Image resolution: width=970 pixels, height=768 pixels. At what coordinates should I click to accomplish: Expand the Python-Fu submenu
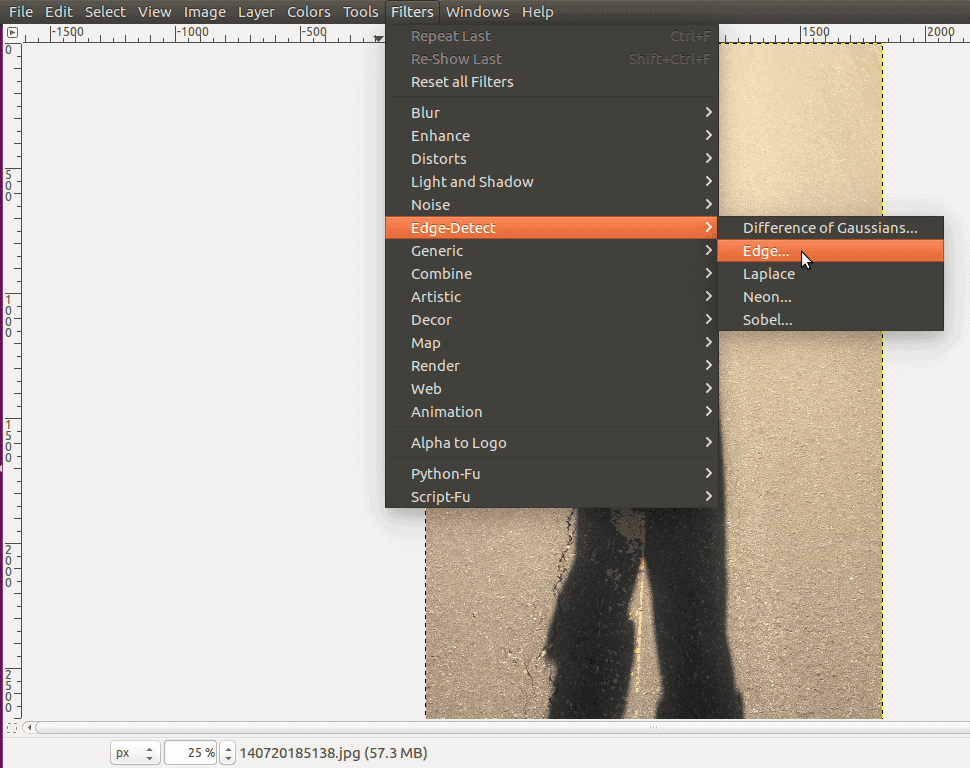551,473
